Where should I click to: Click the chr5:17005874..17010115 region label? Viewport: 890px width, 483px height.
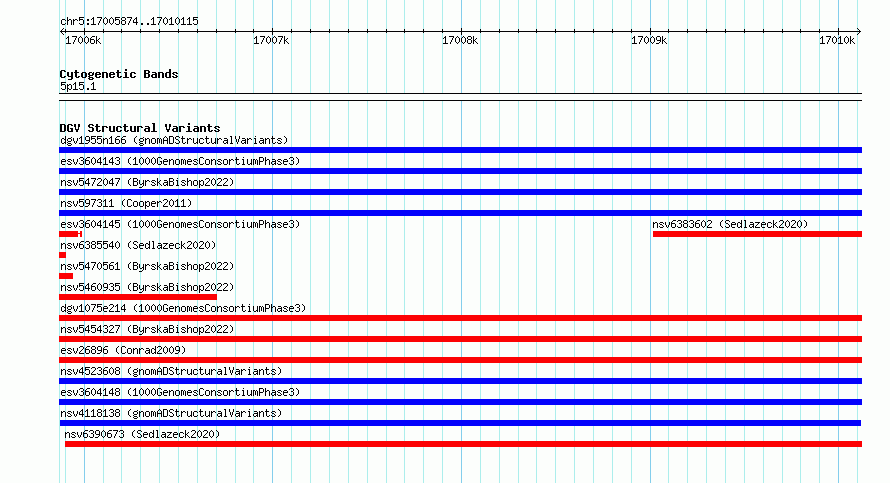(x=129, y=22)
